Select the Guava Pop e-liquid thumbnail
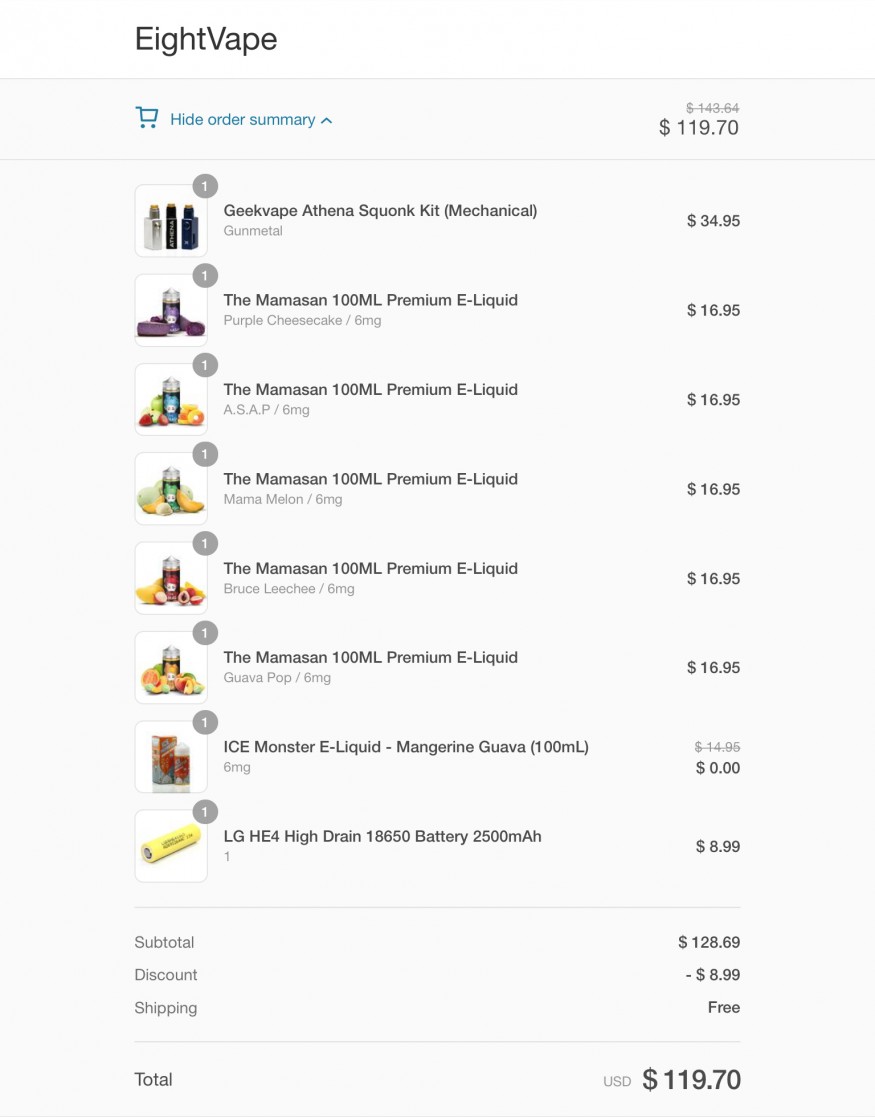This screenshot has height=1117, width=875. click(171, 667)
